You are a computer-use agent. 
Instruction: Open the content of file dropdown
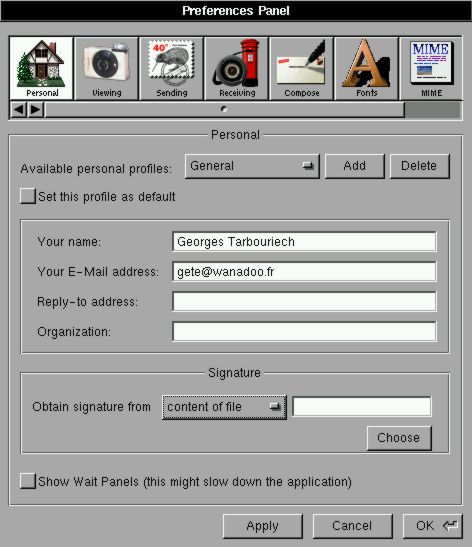pyautogui.click(x=224, y=407)
